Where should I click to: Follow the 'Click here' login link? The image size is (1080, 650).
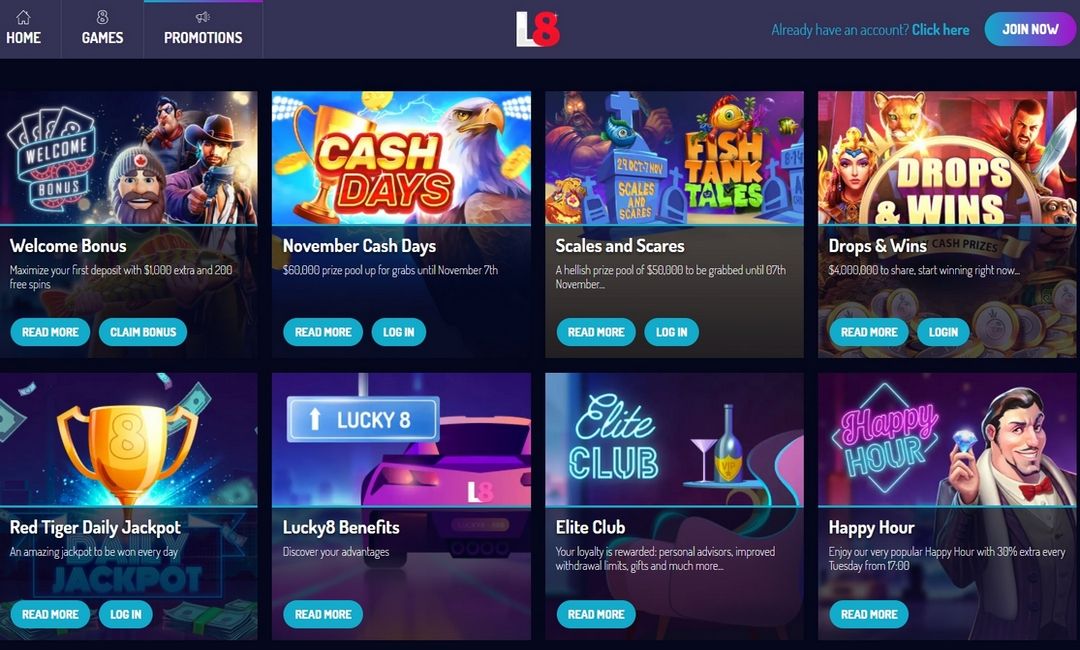[x=940, y=30]
